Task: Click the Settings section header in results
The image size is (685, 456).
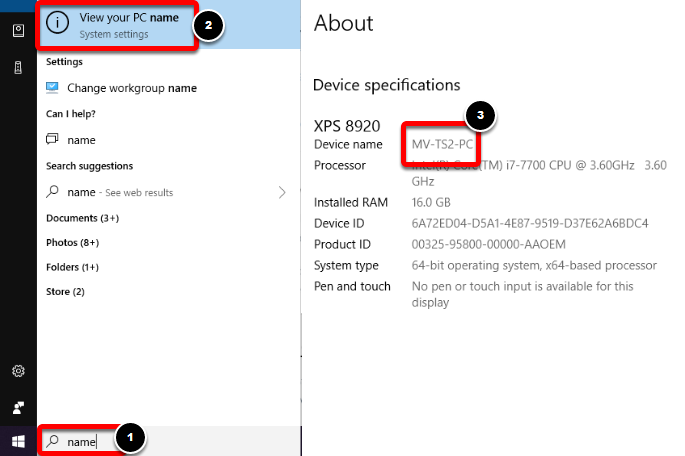Action: tap(64, 62)
